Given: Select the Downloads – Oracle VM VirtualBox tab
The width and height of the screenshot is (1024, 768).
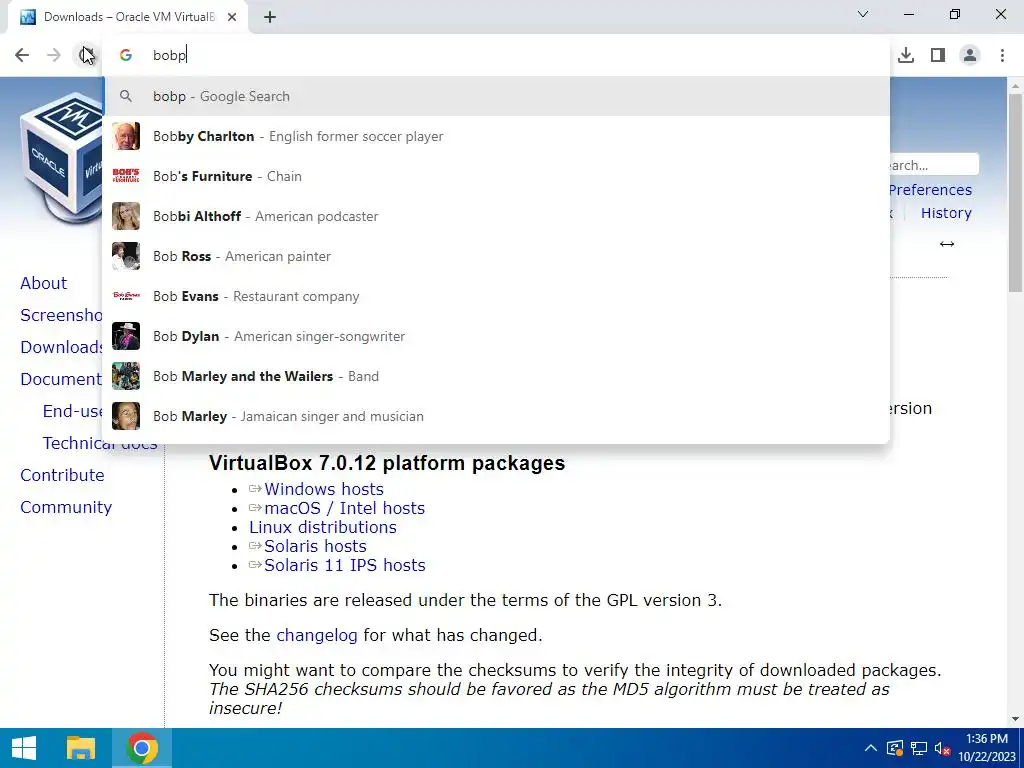Looking at the screenshot, I should pyautogui.click(x=129, y=17).
